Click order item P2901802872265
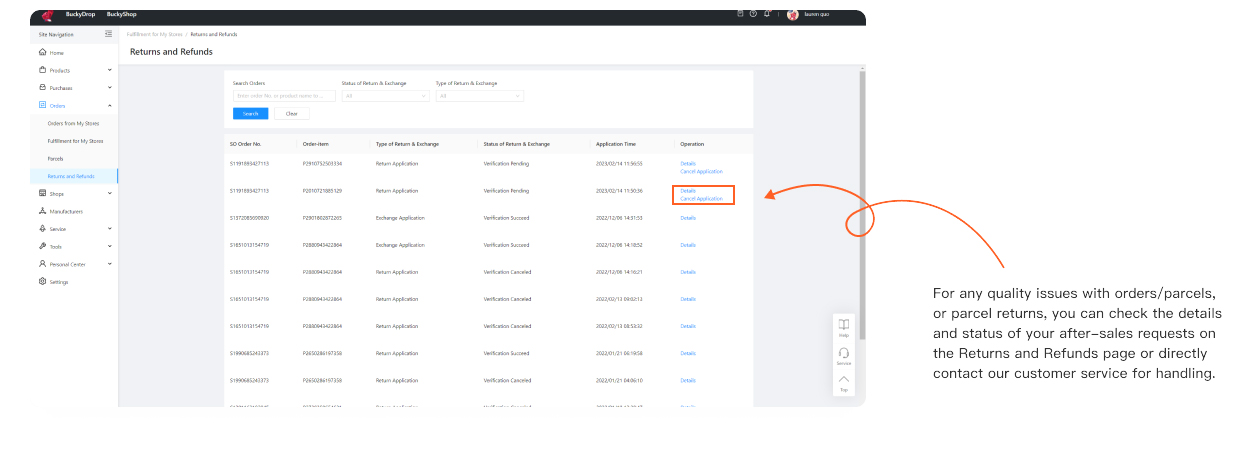Image resolution: width=1260 pixels, height=457 pixels. tap(322, 217)
